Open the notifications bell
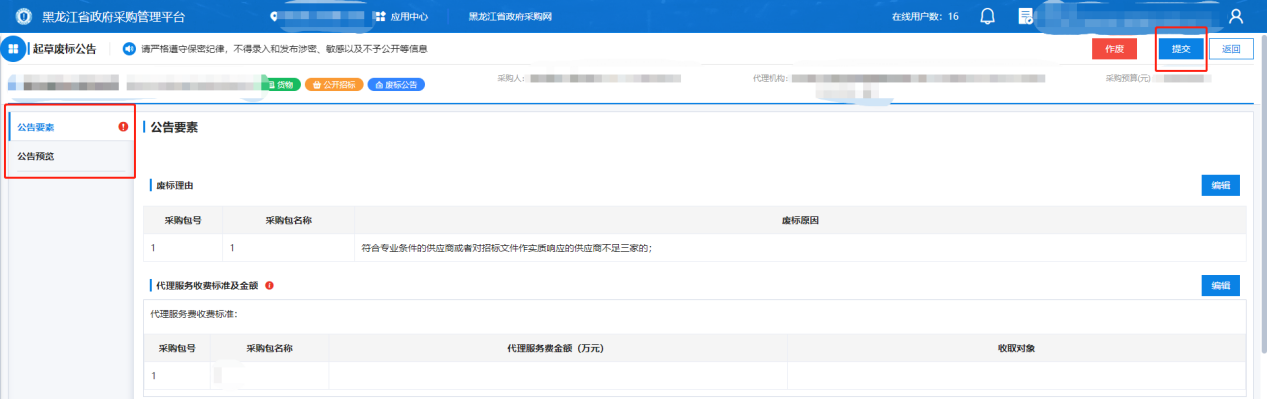The width and height of the screenshot is (1267, 399). 988,17
